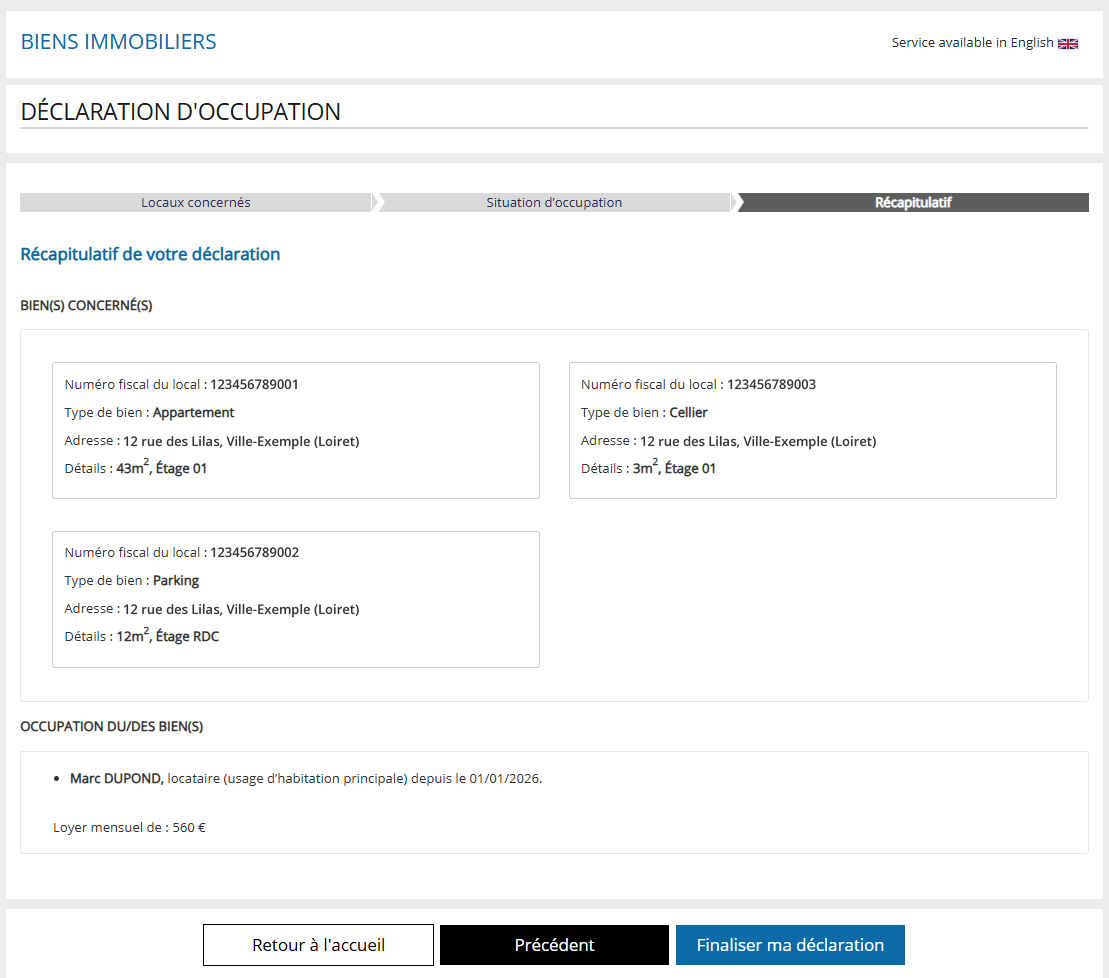This screenshot has height=978, width=1109.
Task: Click BIEN(S) CONCERNÉ(S) section heading
Action: tap(86, 305)
